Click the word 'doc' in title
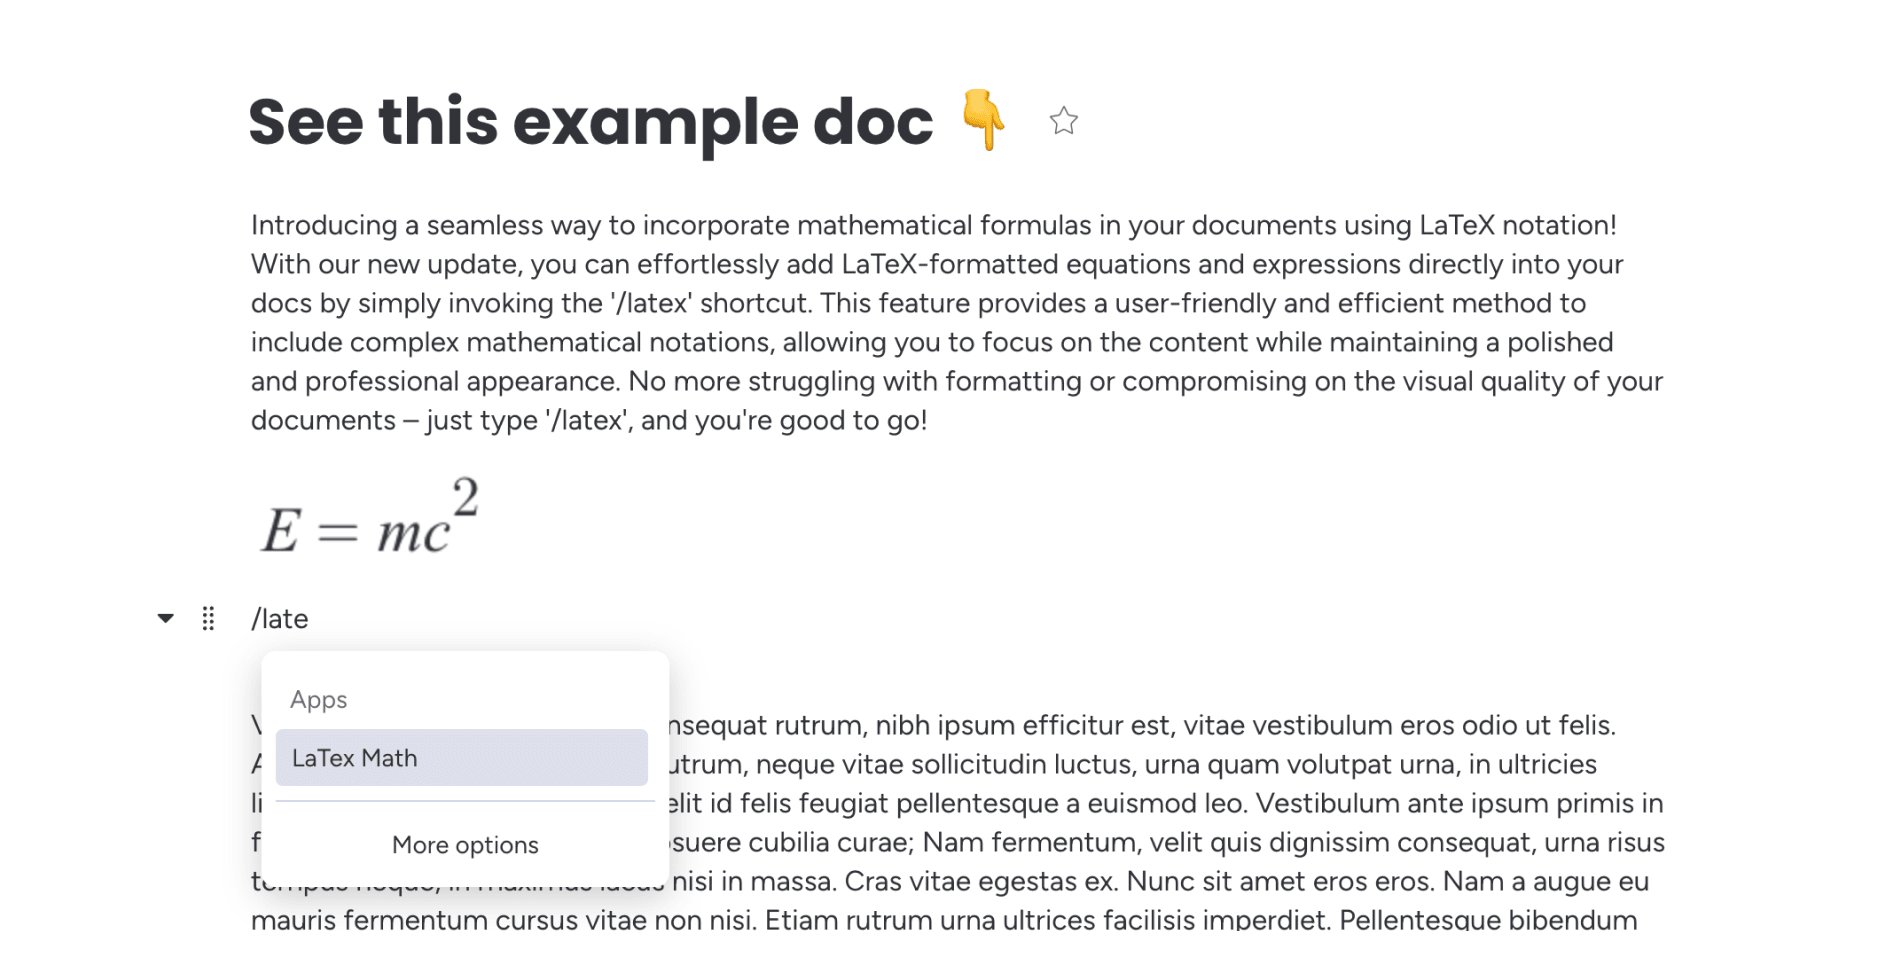 [872, 122]
